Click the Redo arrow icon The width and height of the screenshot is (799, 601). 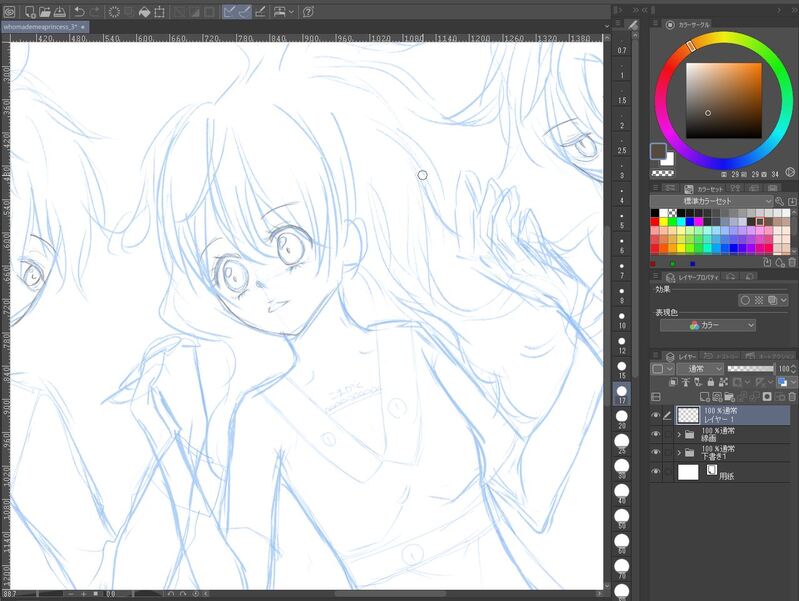[x=95, y=11]
